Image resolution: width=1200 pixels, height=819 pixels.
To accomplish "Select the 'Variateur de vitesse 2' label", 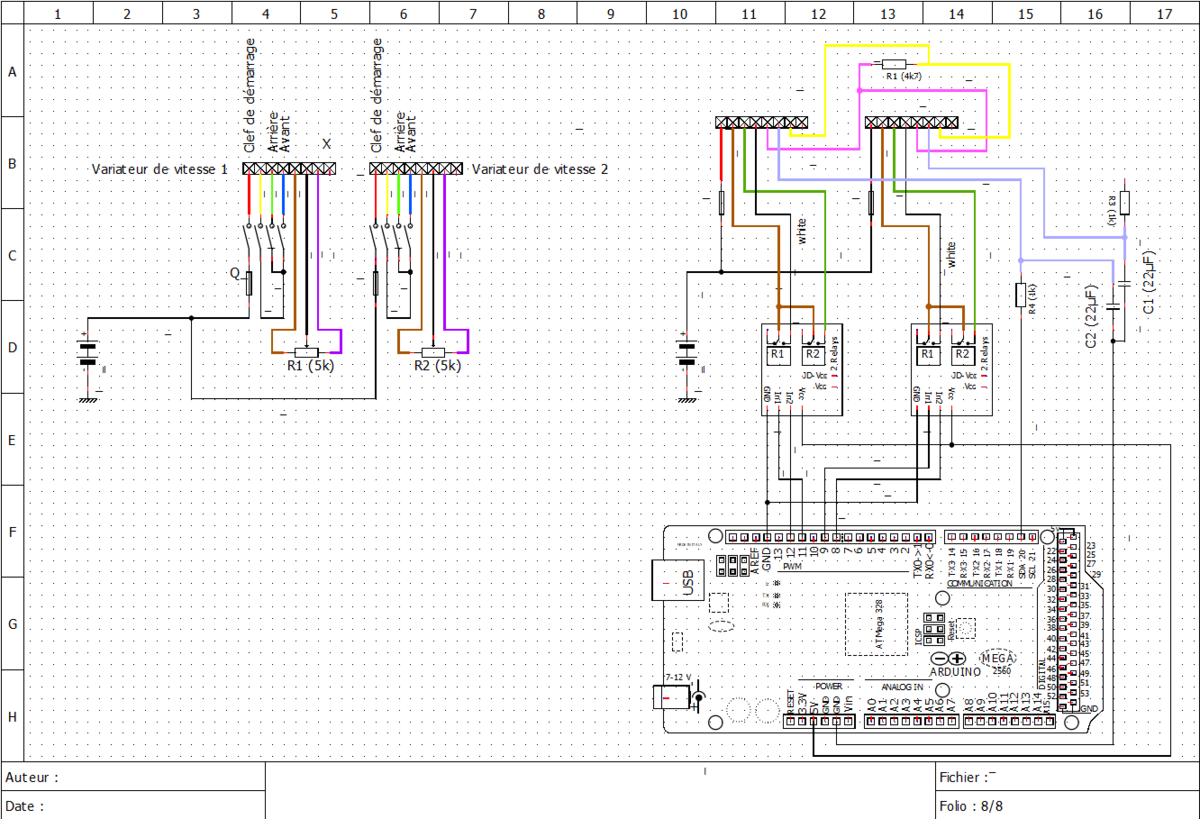I will point(540,169).
